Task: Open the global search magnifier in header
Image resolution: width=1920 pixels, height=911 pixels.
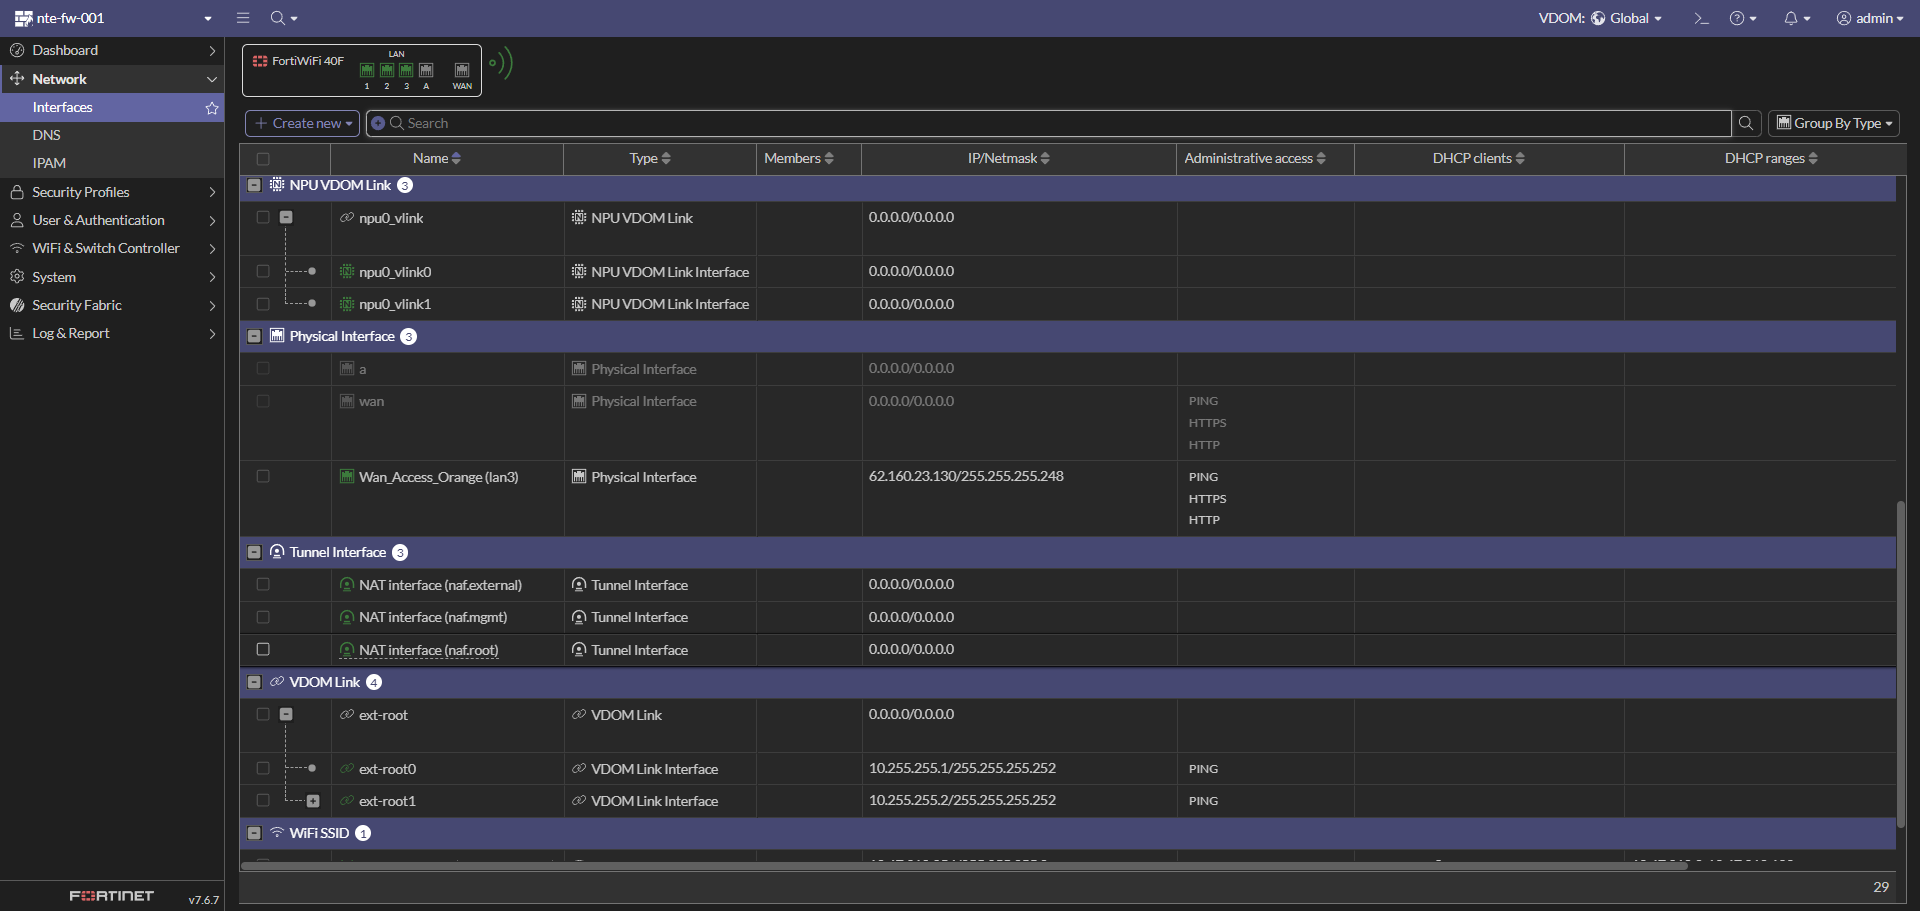Action: coord(283,18)
